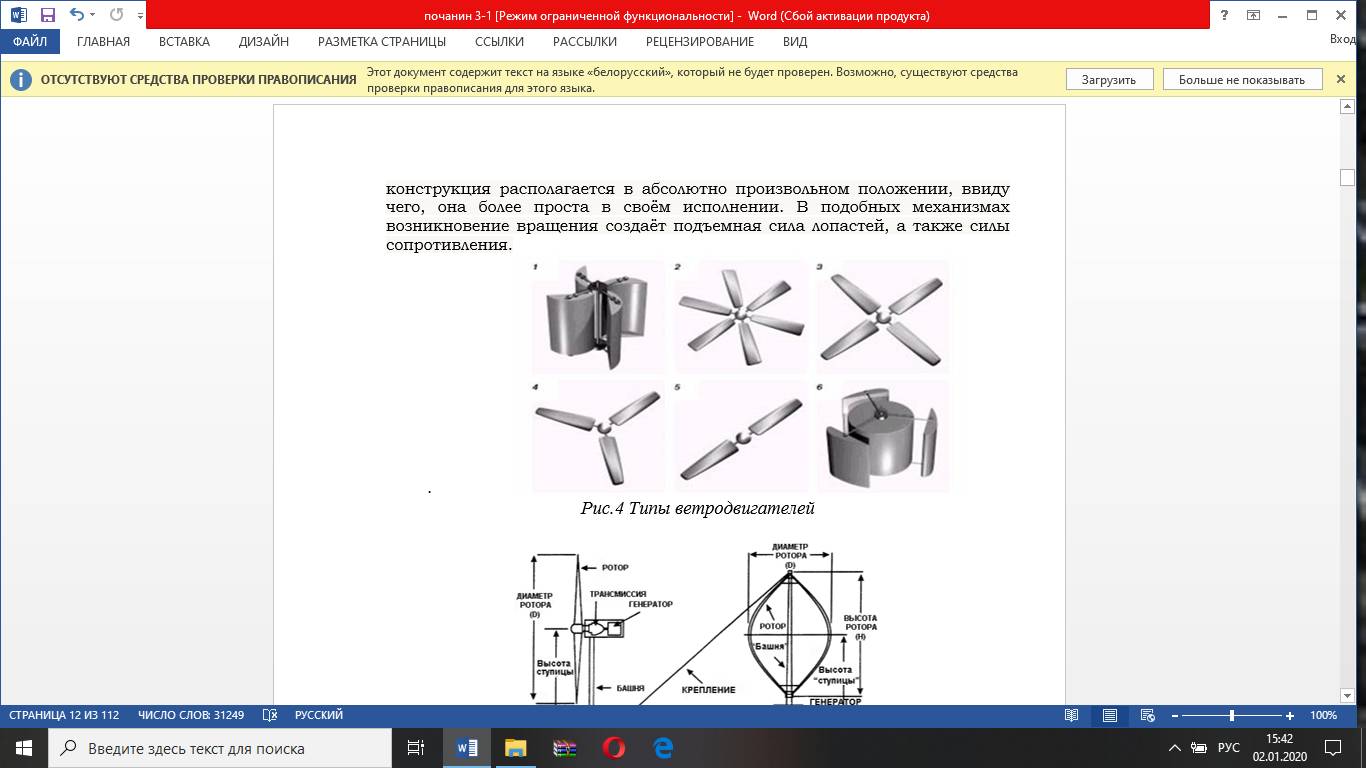Click the ribbon display options icon
The image size is (1366, 768).
click(1253, 15)
